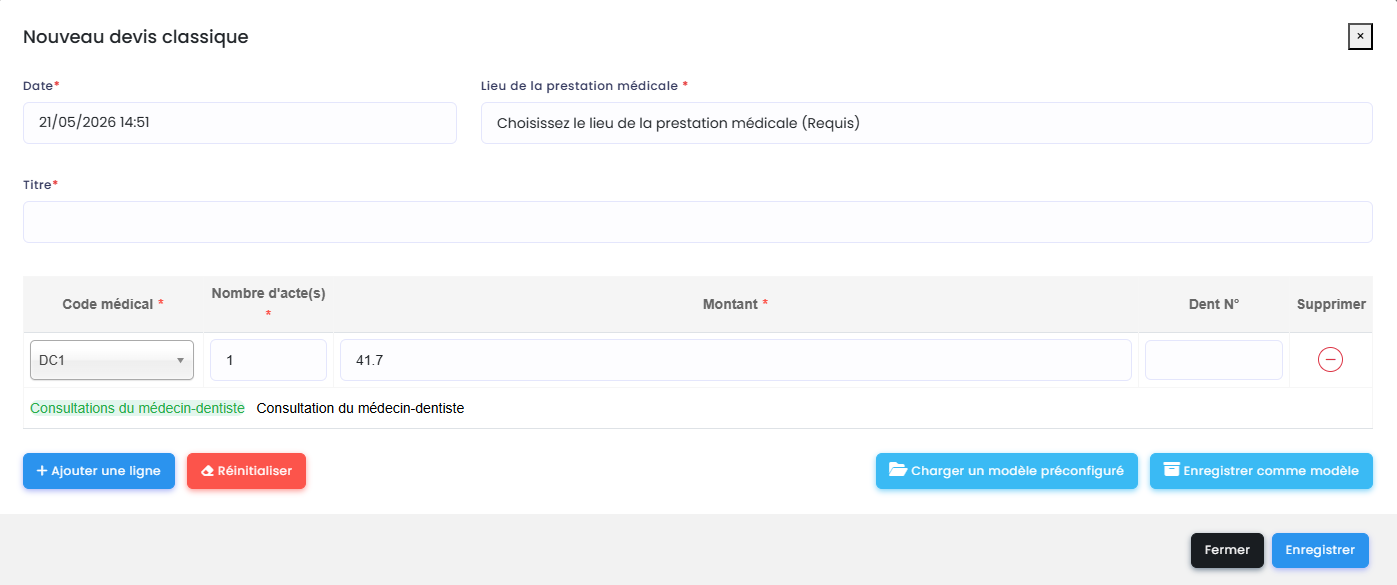Click the blue Enregistrer button
1397x585 pixels.
(1320, 550)
